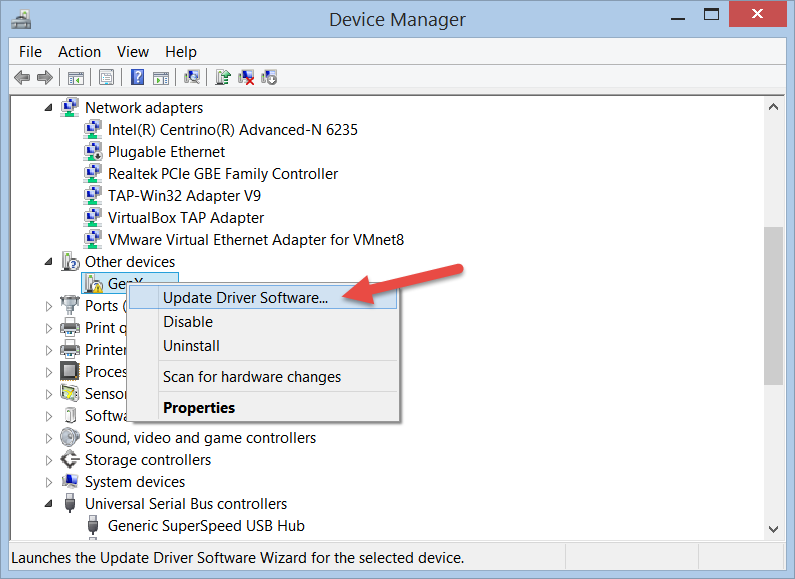Click the VirtualBox TAP Adapter icon

click(92, 218)
